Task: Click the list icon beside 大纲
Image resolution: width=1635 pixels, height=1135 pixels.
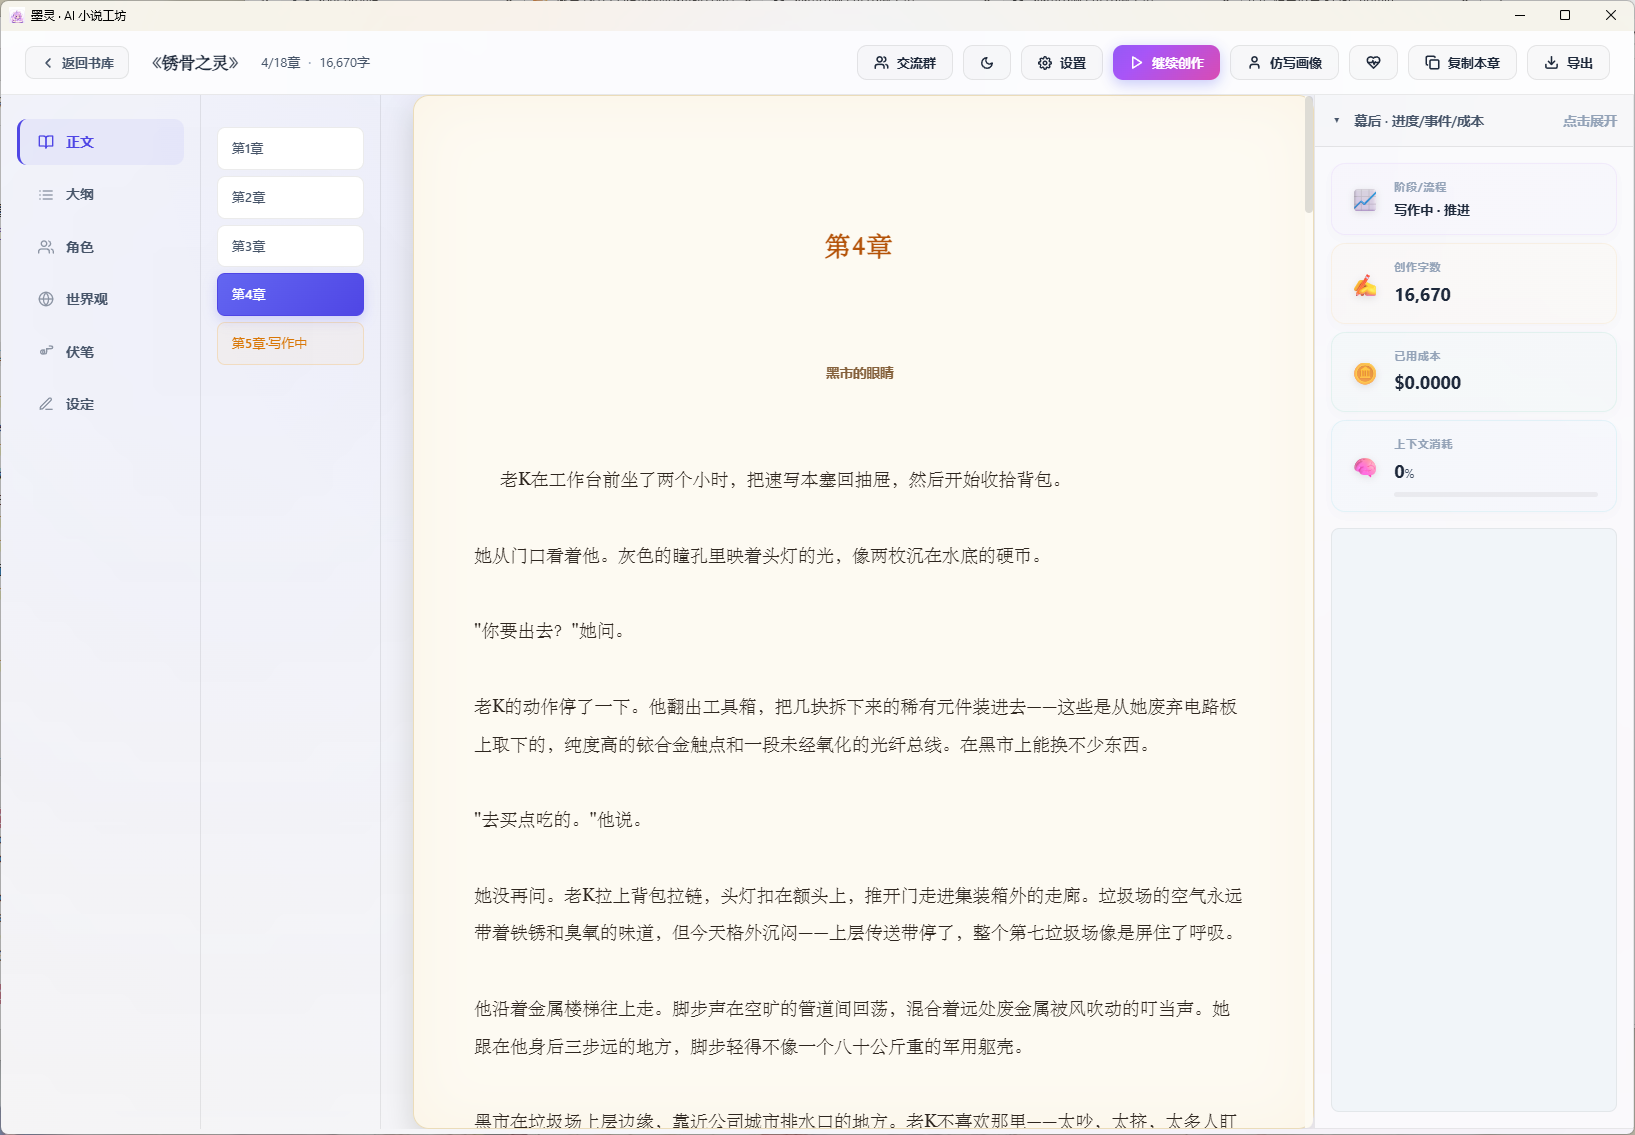Action: (x=46, y=195)
